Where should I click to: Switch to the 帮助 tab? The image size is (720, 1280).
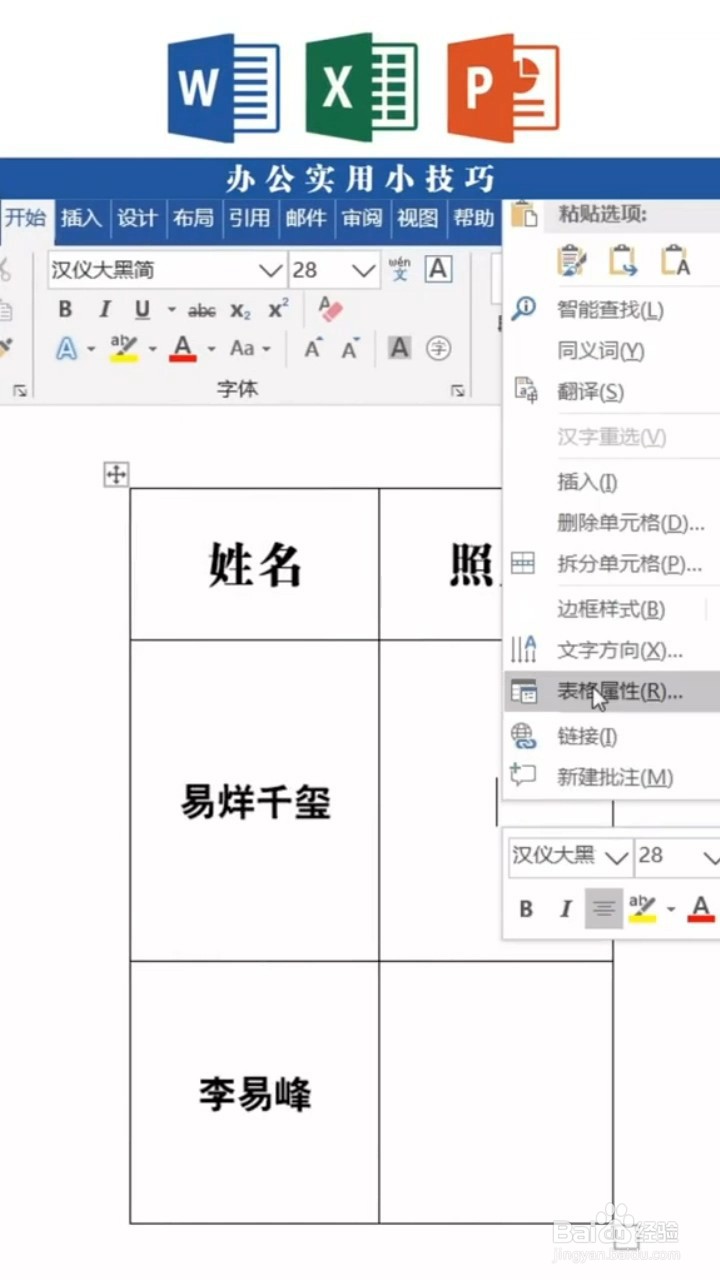[473, 218]
